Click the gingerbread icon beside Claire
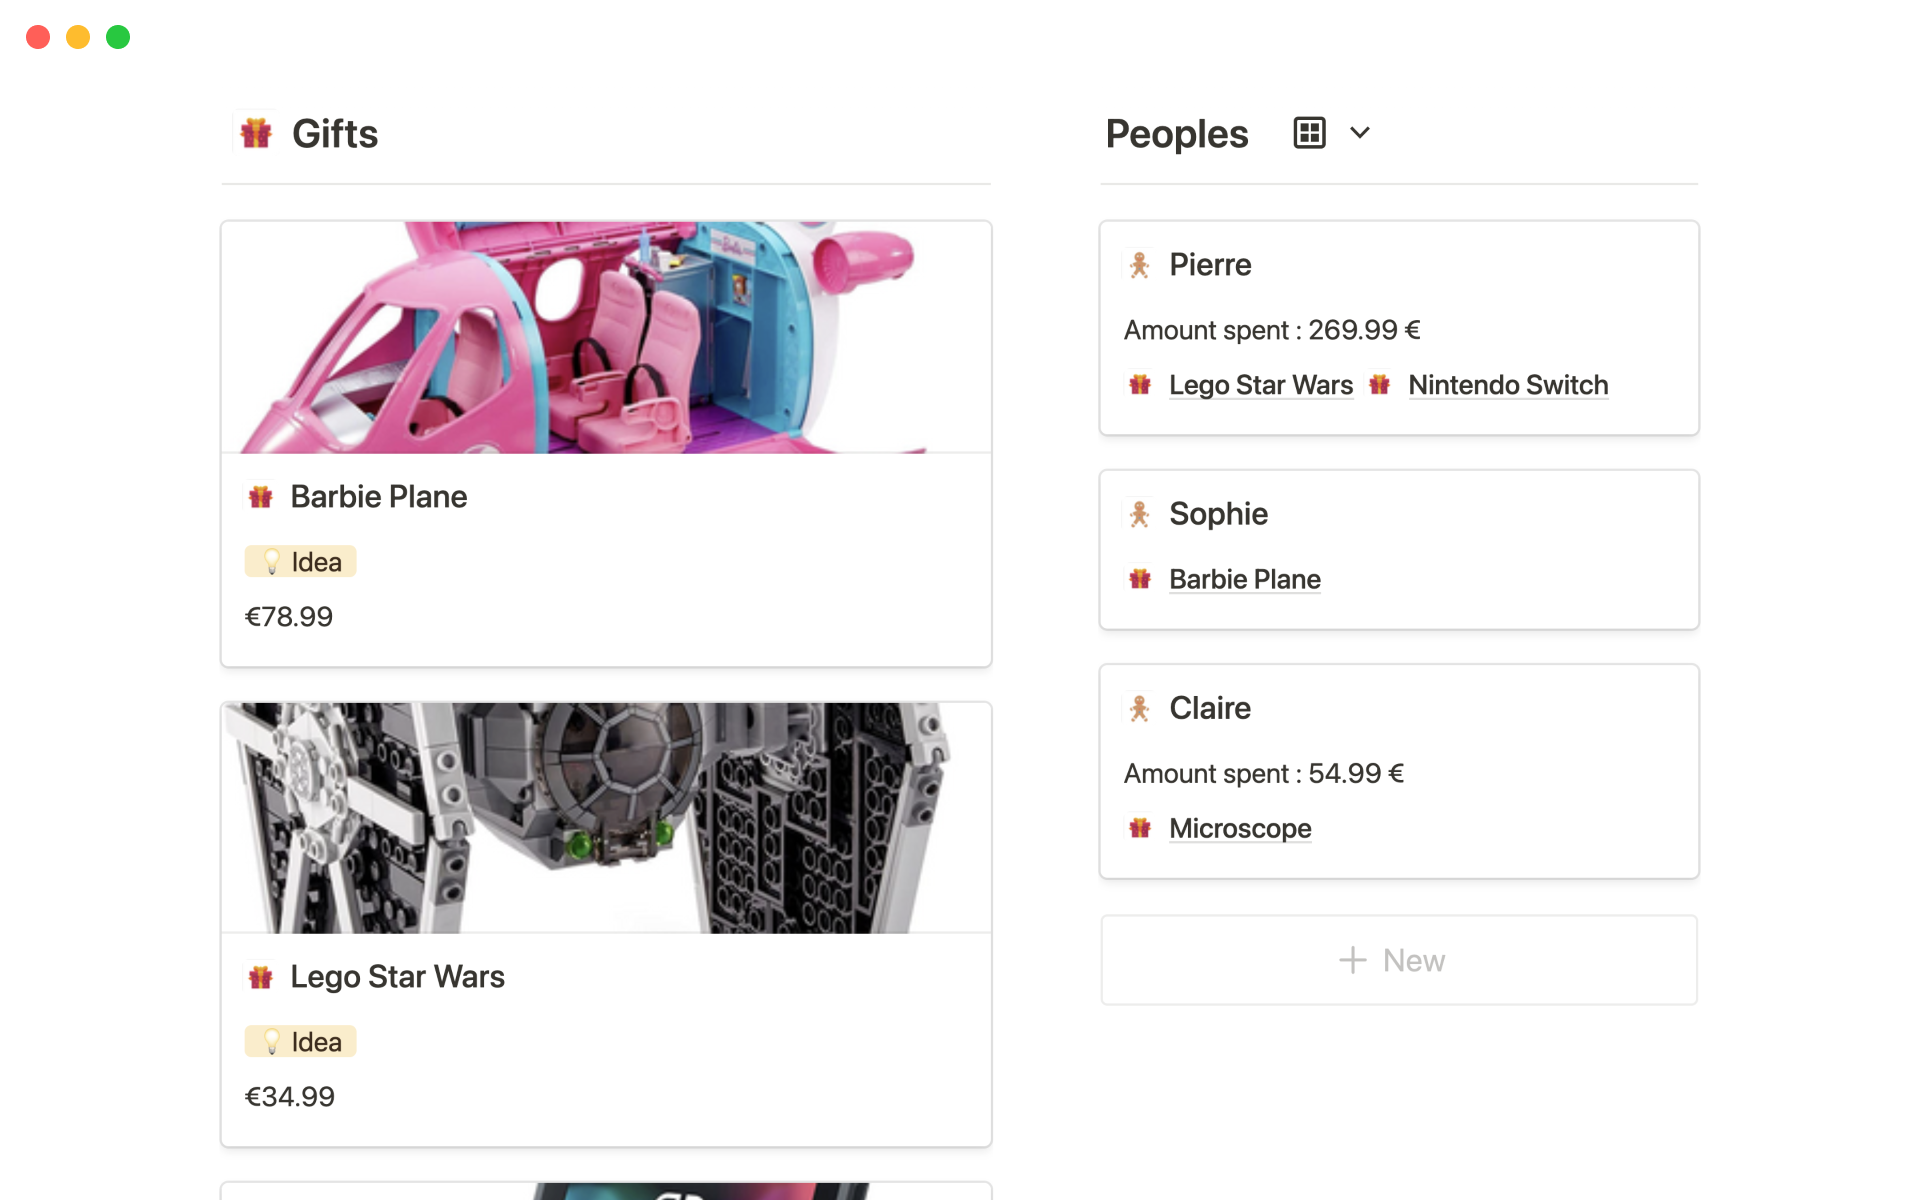Viewport: 1920px width, 1200px height. click(1139, 708)
